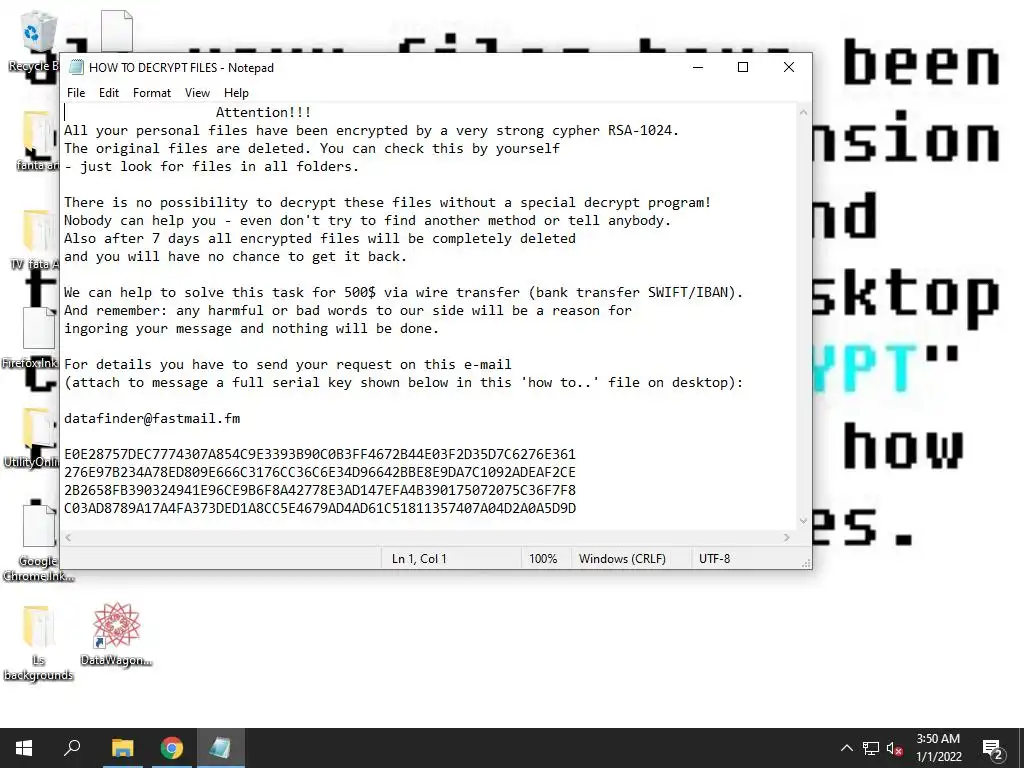The image size is (1024, 768).
Task: Open the network status tray icon
Action: 871,748
